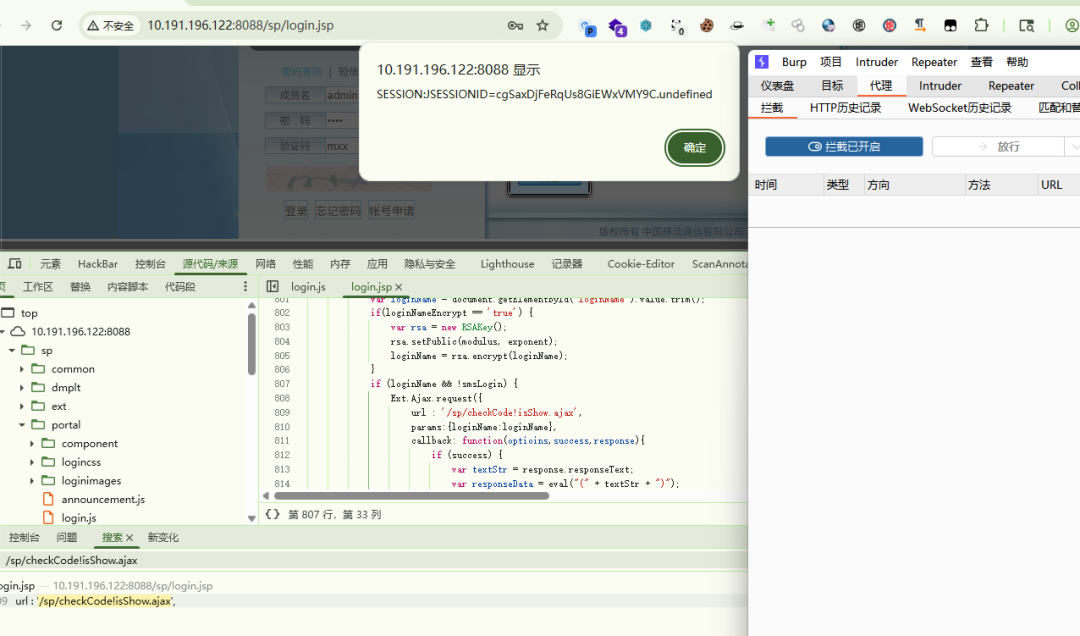1080x636 pixels.
Task: Reload the page with the refresh icon
Action: tap(56, 25)
